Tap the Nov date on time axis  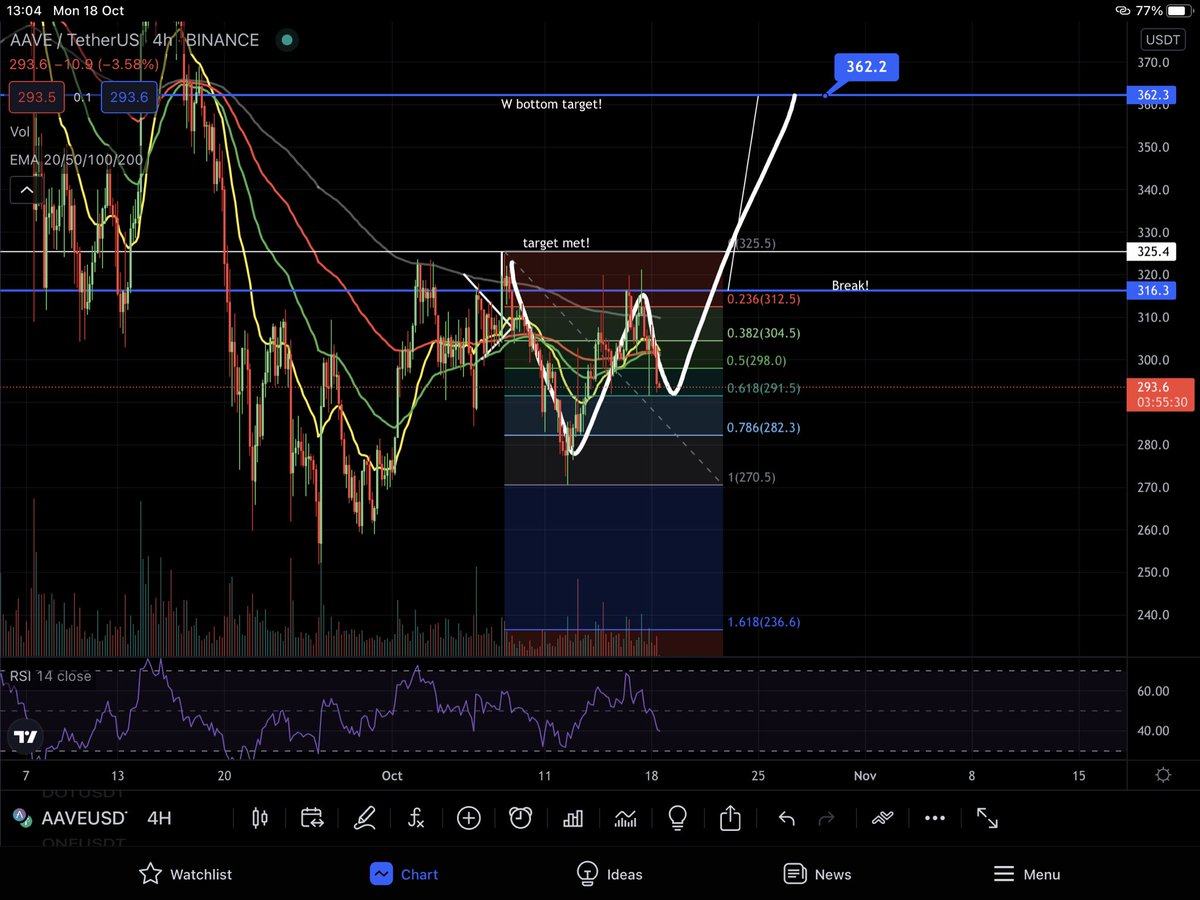(865, 775)
